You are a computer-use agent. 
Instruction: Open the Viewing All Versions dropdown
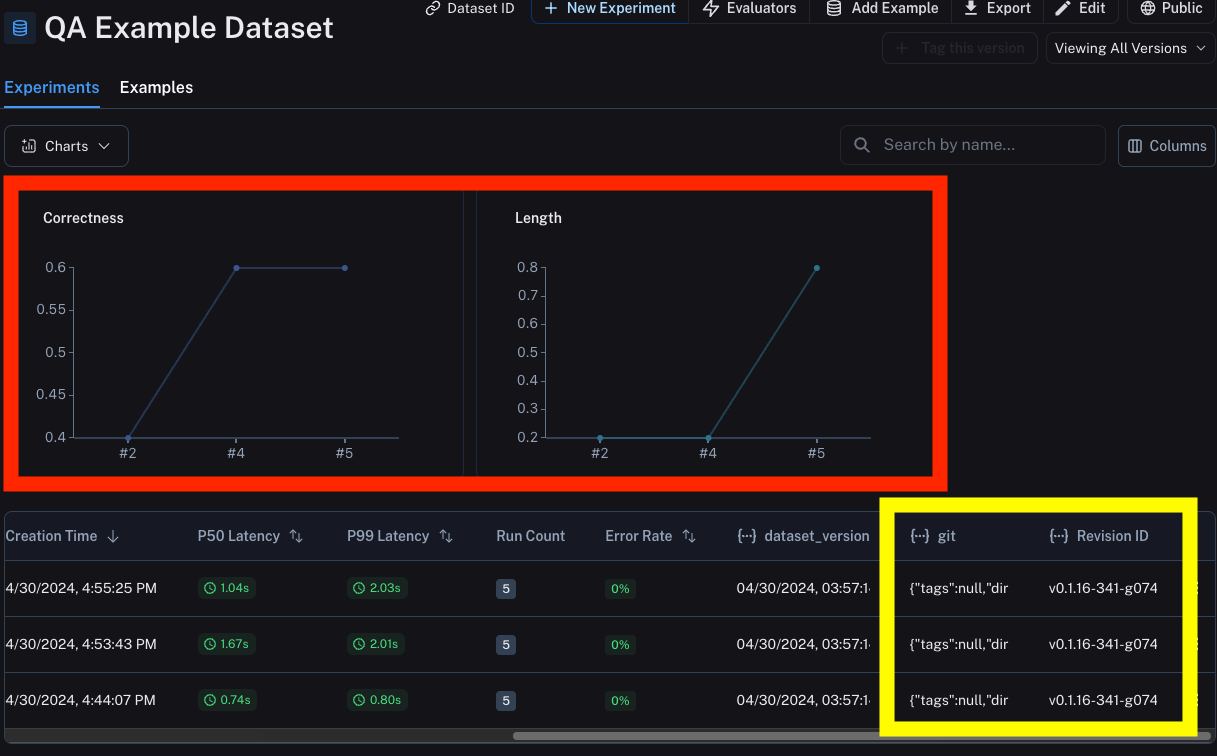(1130, 48)
